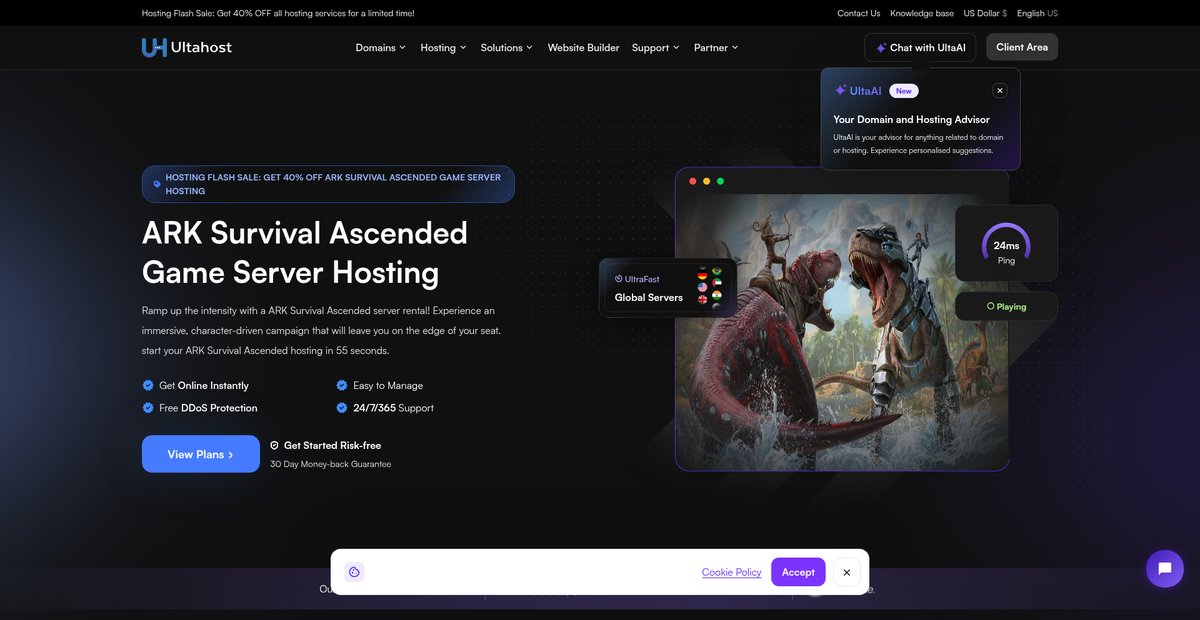Open the Cookie Policy link
The height and width of the screenshot is (620, 1200).
[x=731, y=572]
